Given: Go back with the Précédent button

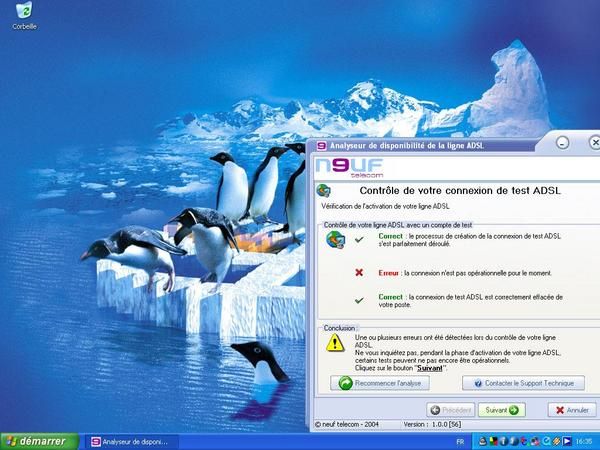Looking at the screenshot, I should click(450, 410).
